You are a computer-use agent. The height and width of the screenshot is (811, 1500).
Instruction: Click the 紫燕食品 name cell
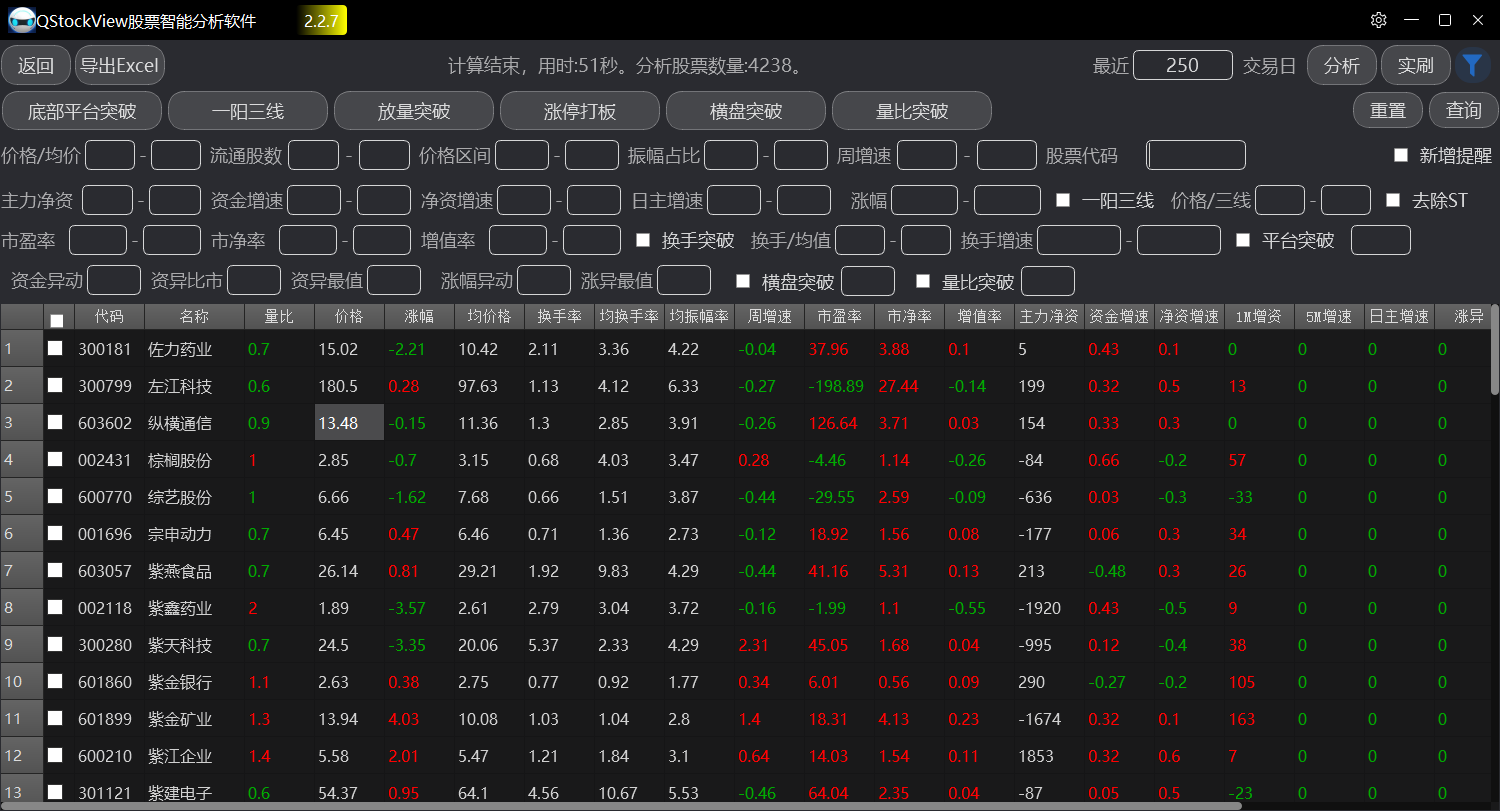[x=194, y=571]
